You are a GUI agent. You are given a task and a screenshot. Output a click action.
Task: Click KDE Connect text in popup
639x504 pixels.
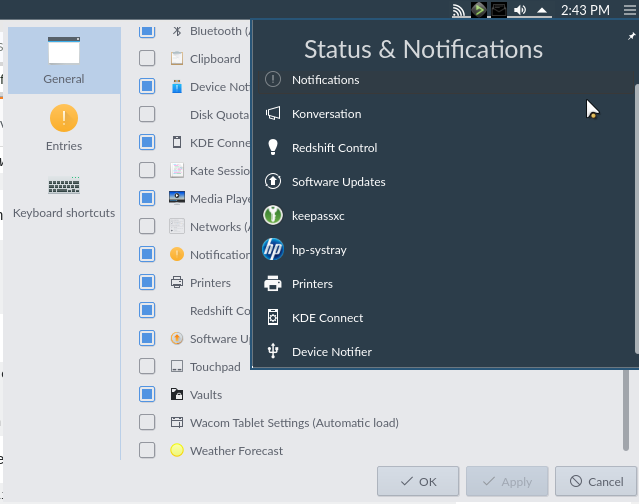(x=327, y=318)
